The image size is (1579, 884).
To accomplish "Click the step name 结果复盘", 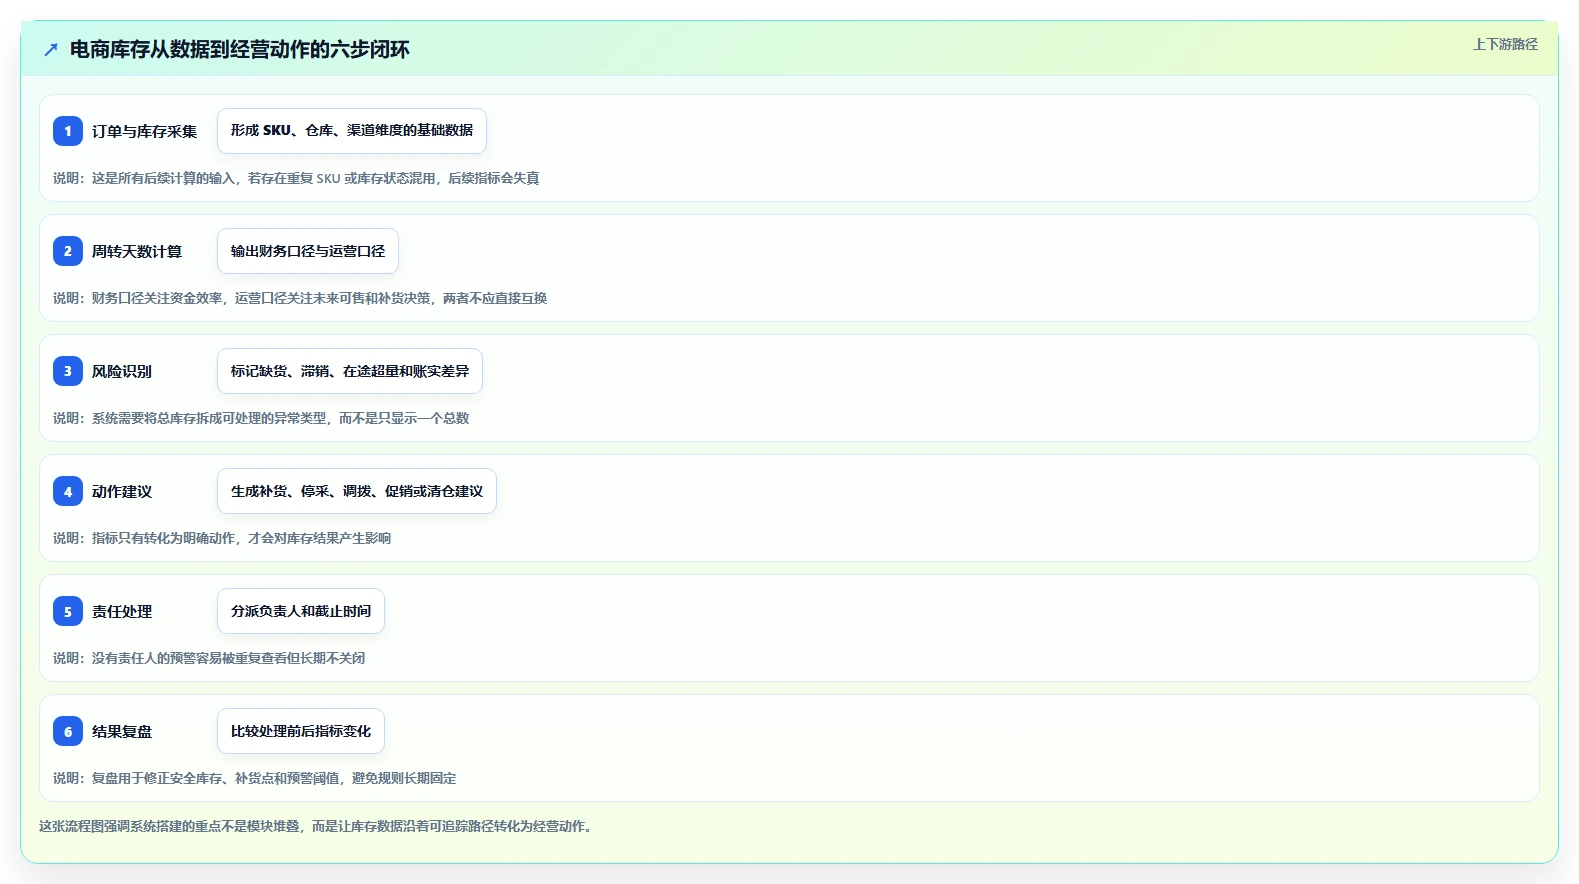I will click(122, 731).
